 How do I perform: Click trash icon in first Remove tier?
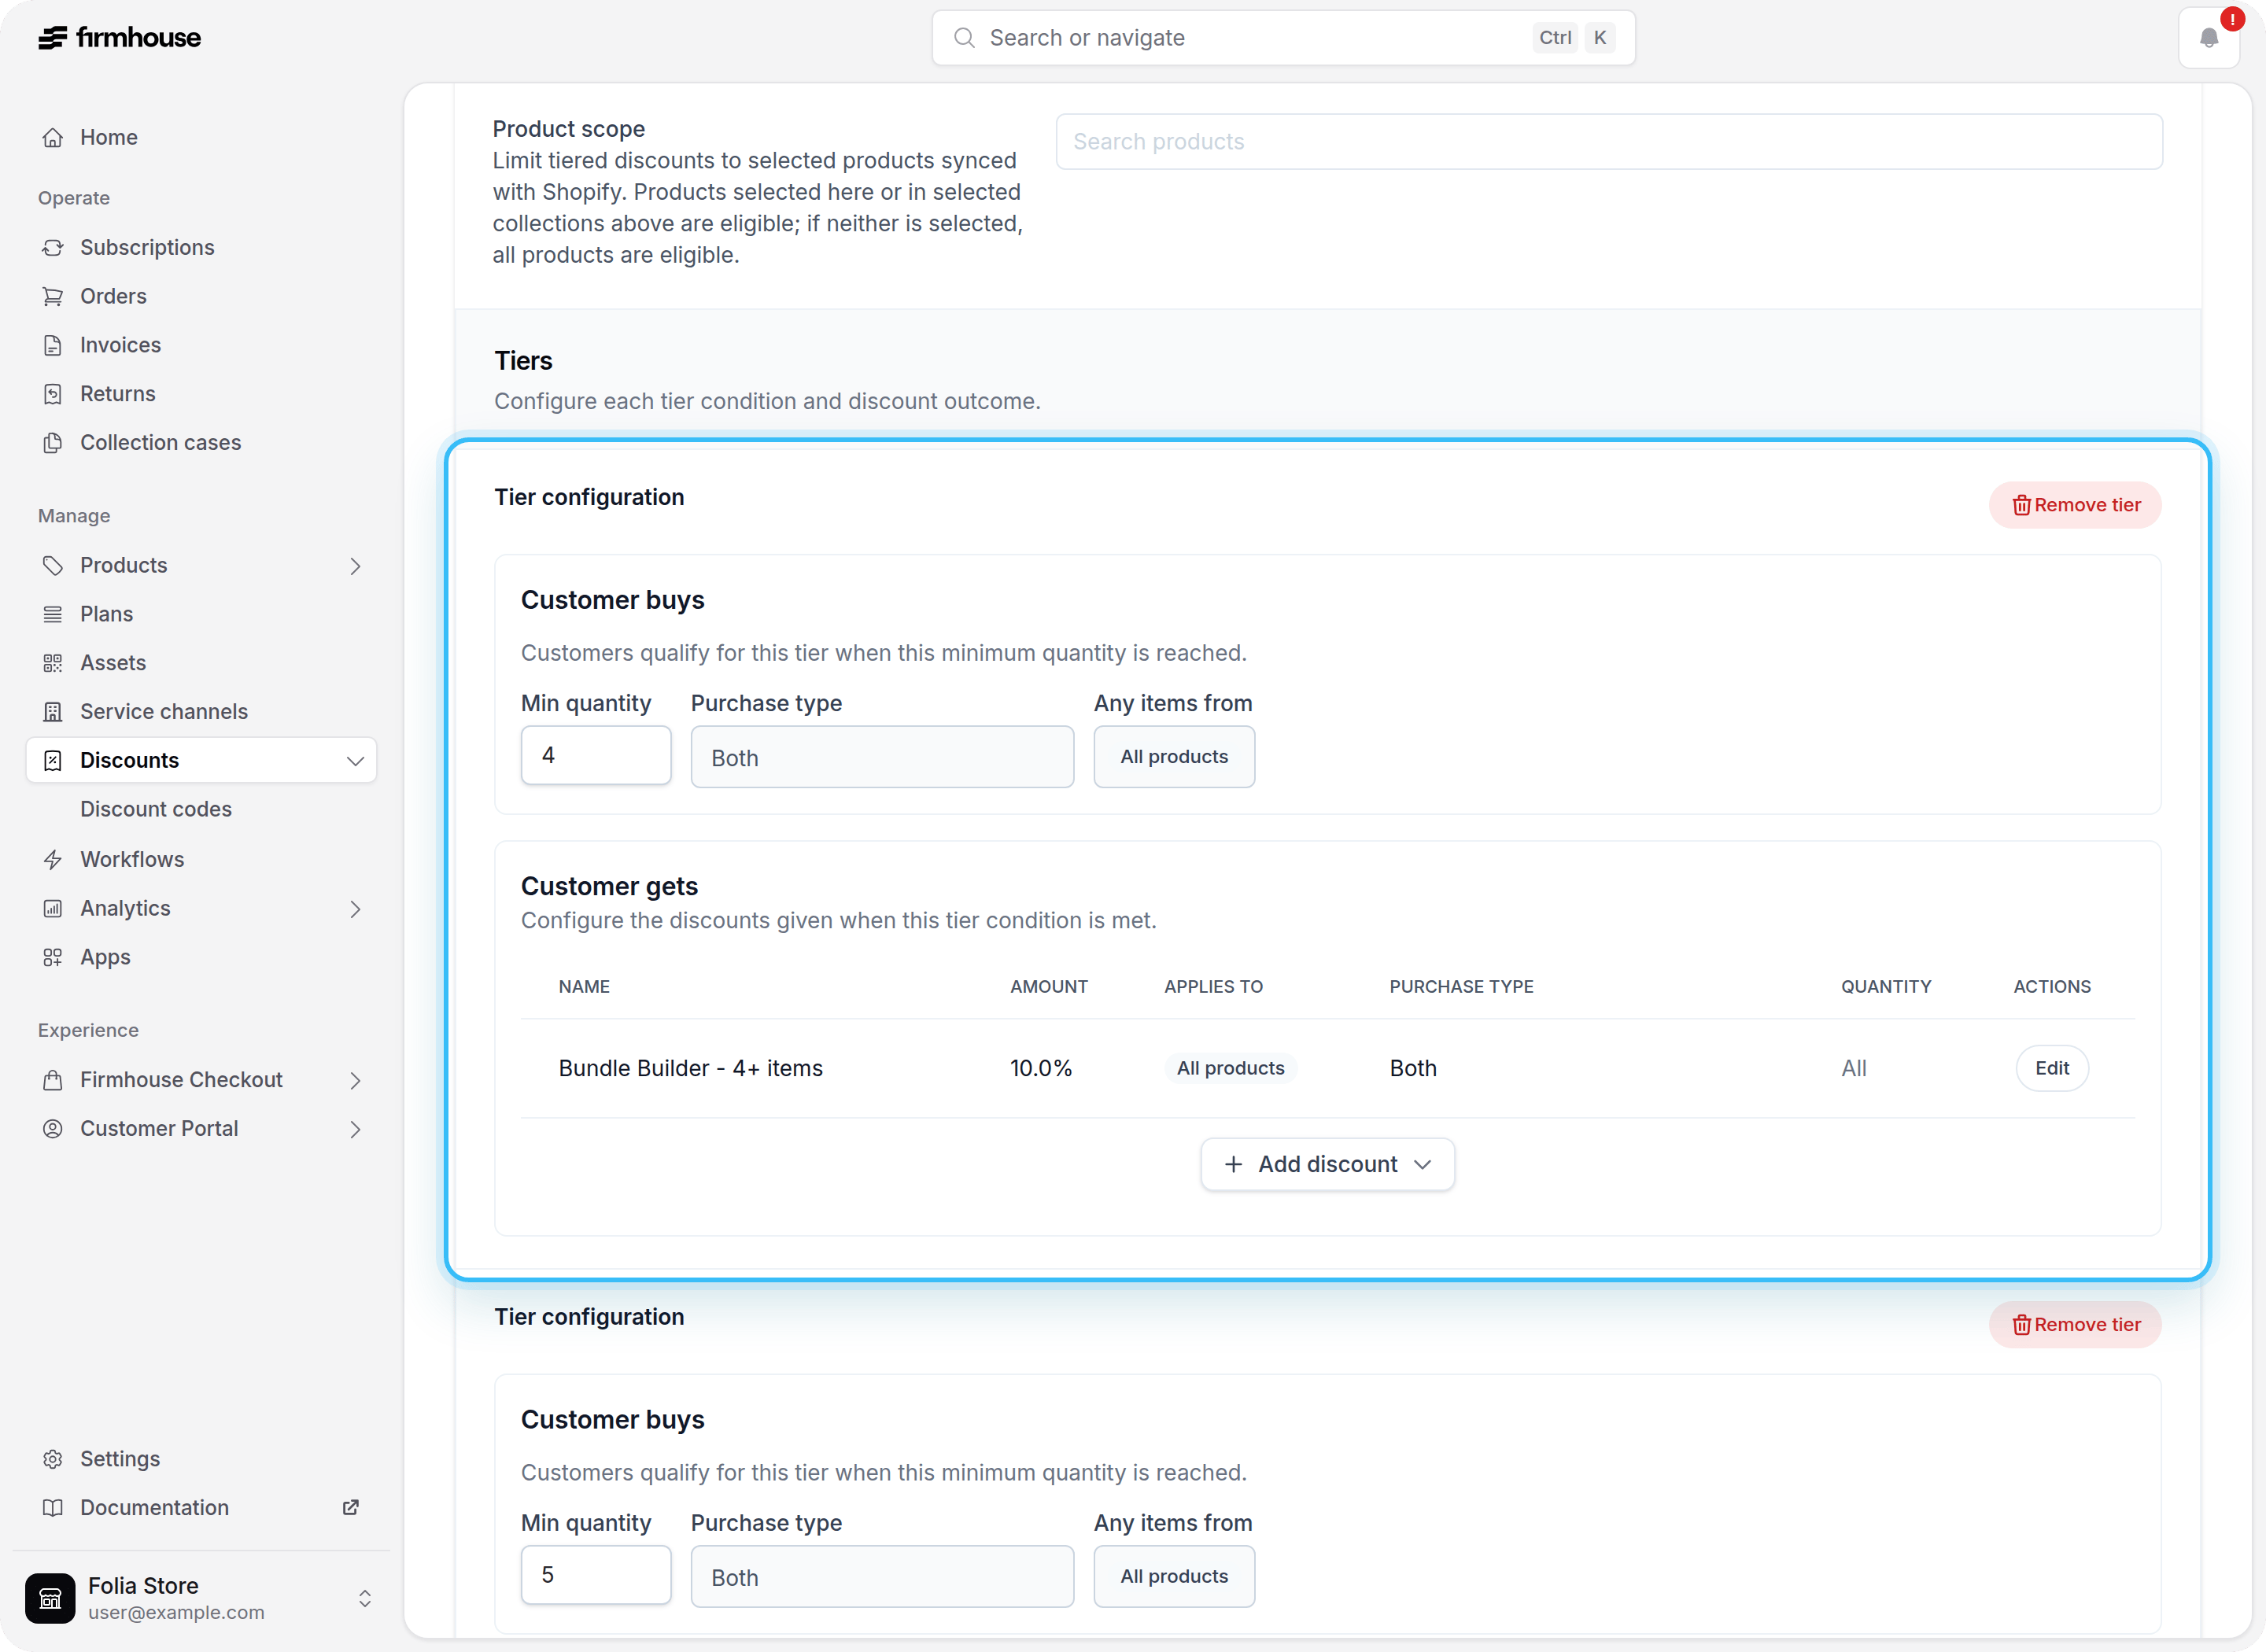tap(2021, 505)
